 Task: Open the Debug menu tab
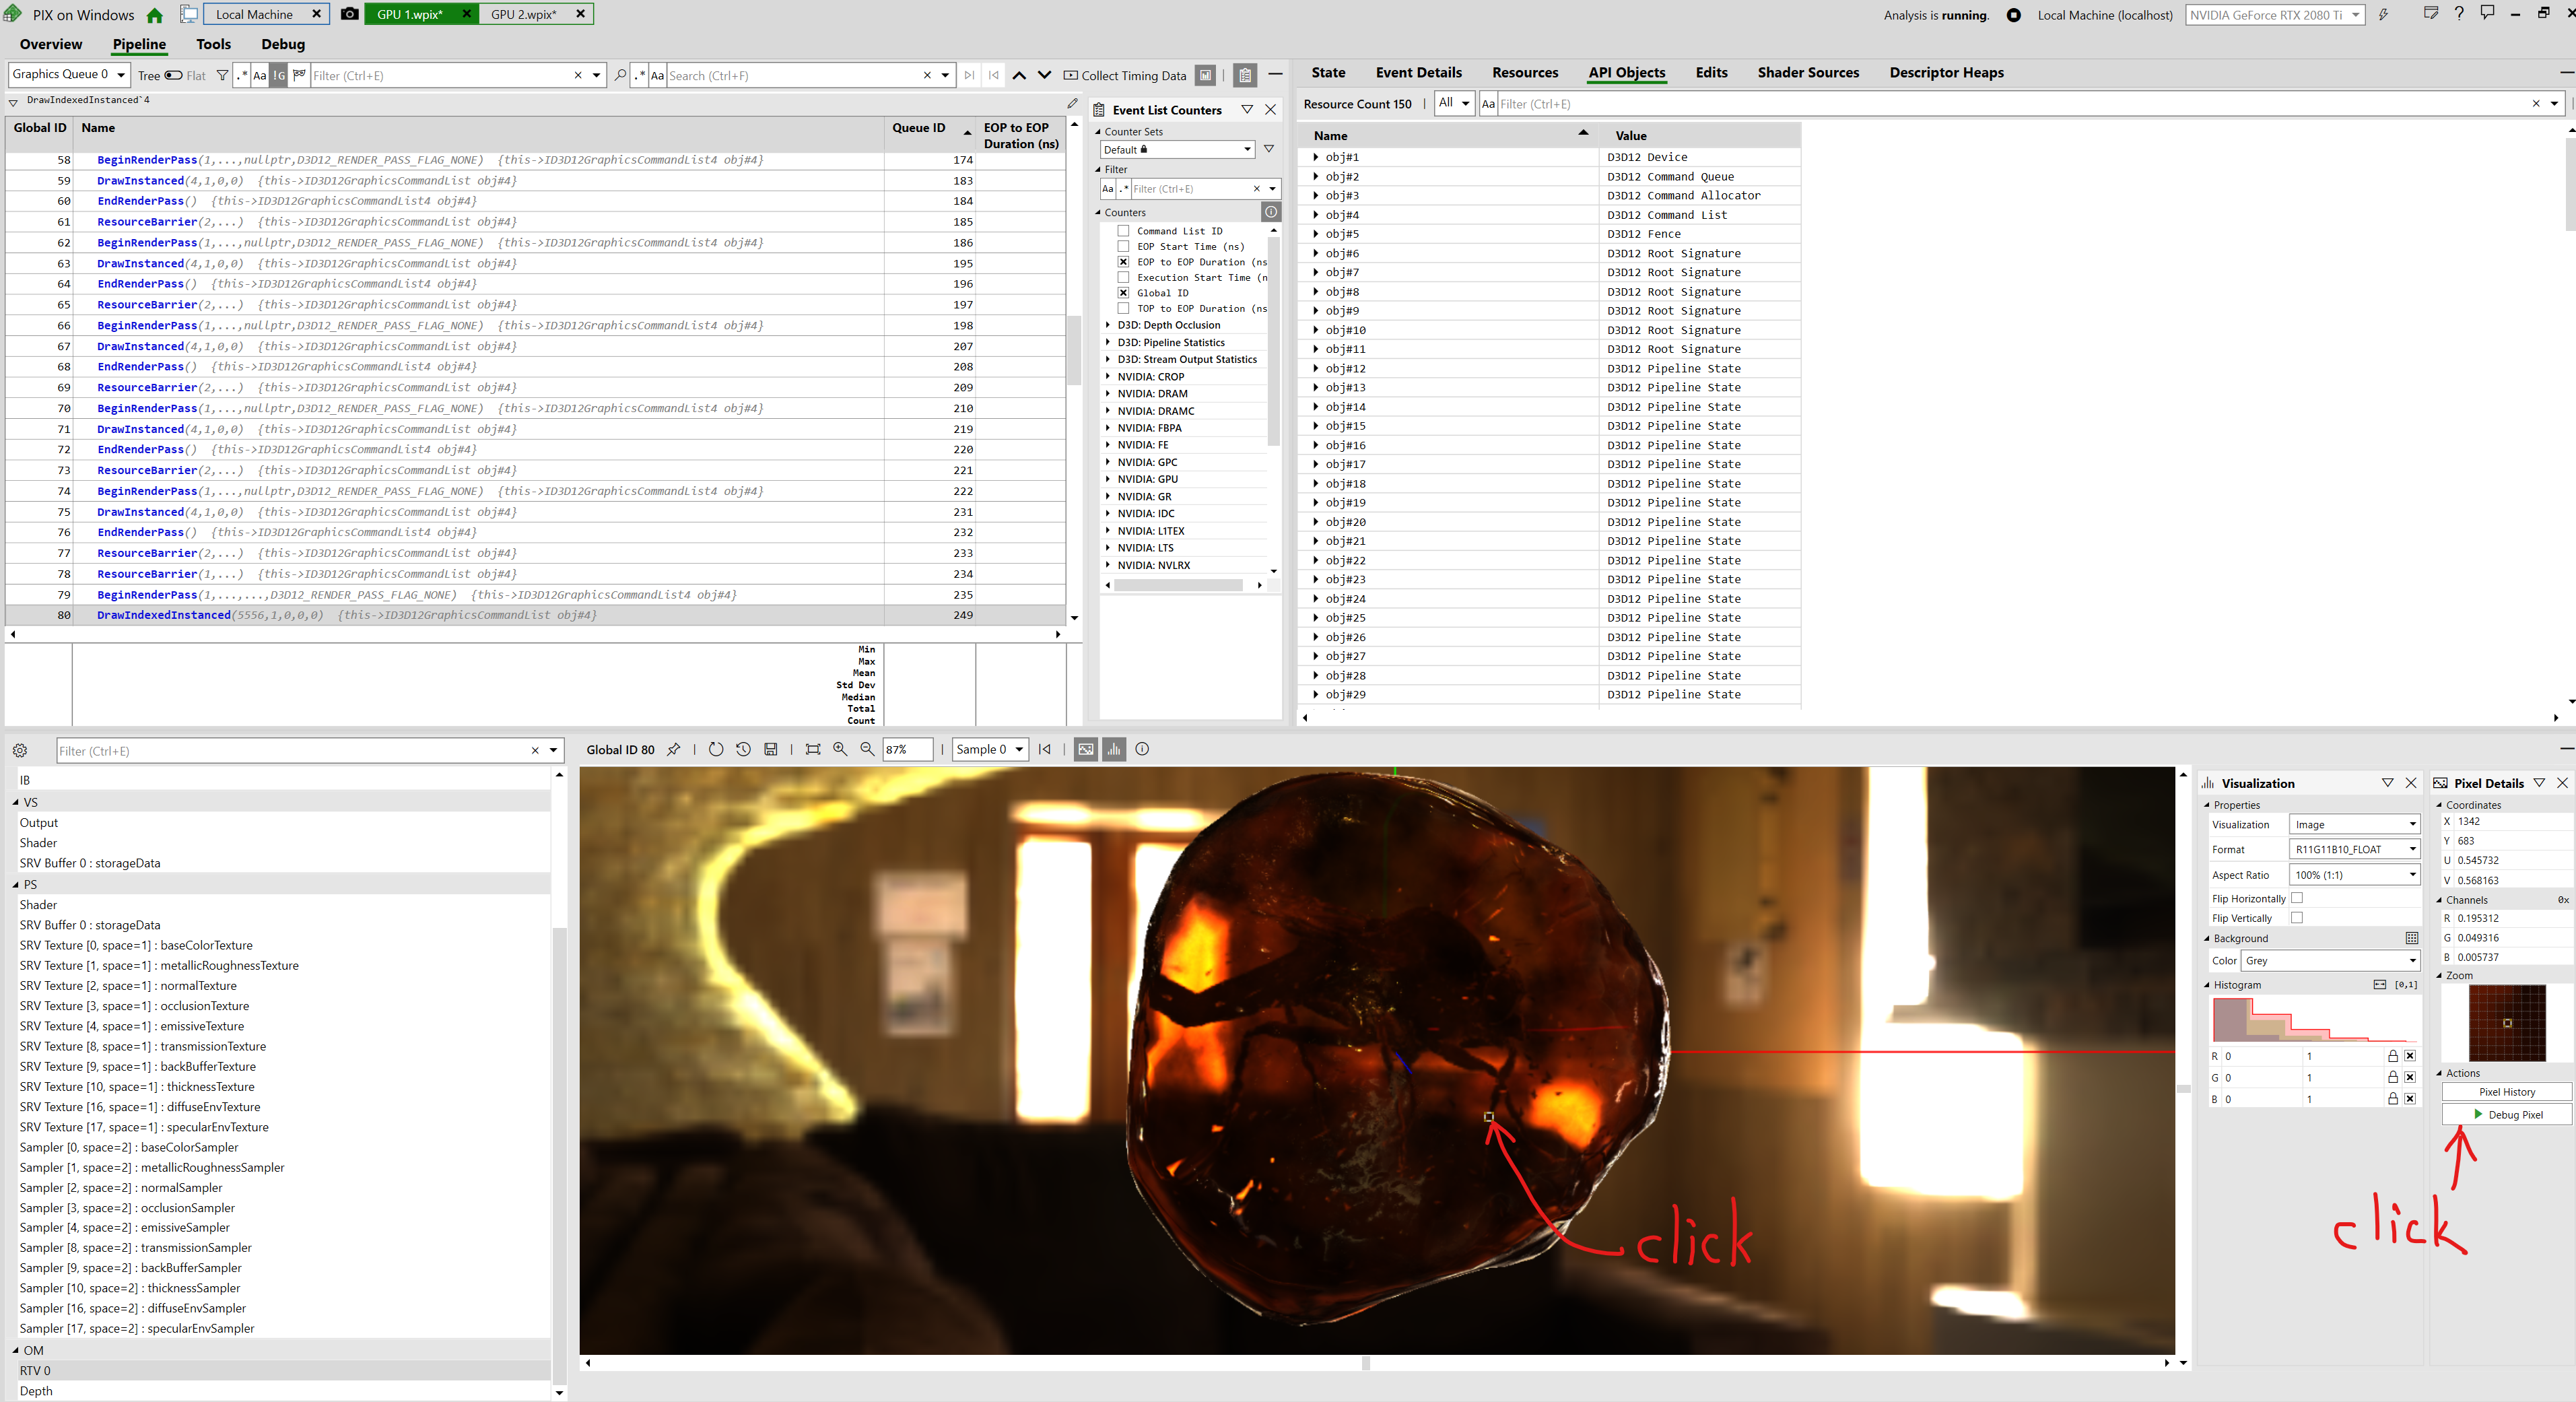click(283, 44)
